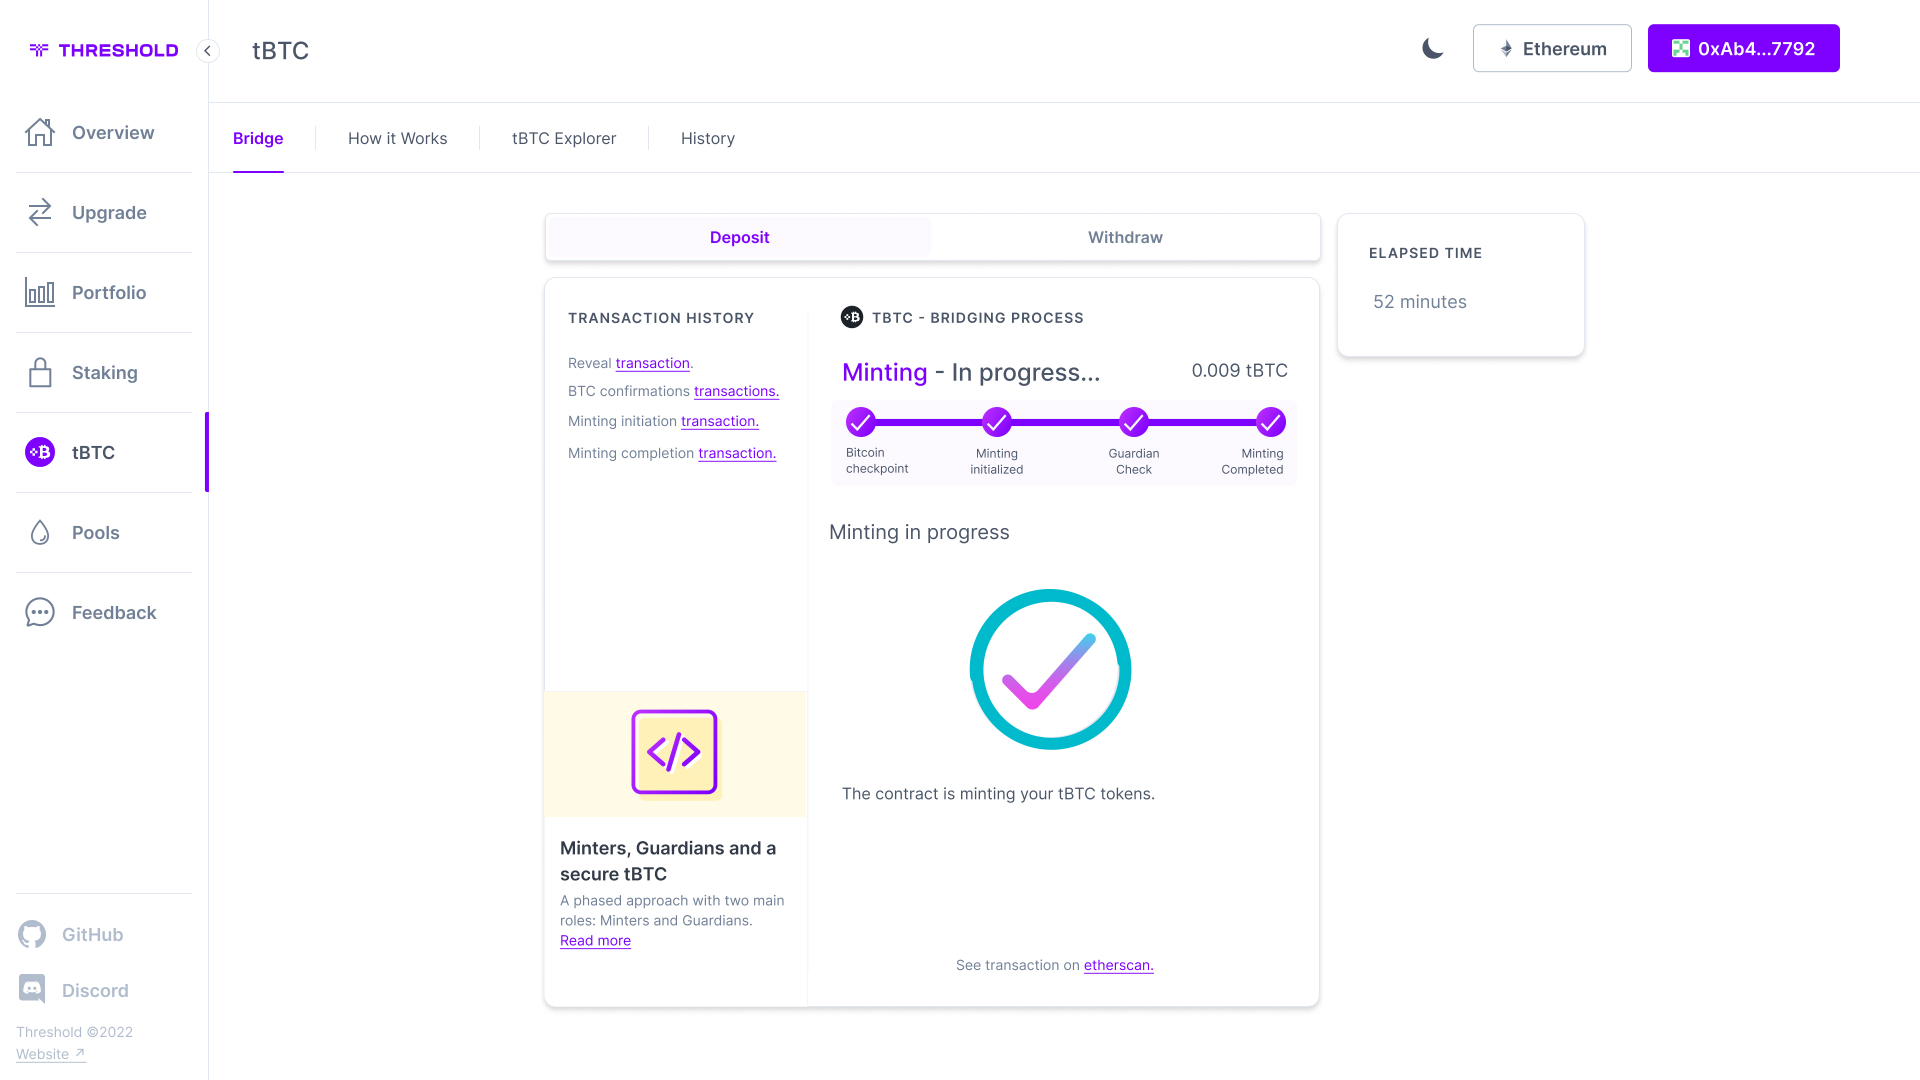This screenshot has height=1080, width=1920.
Task: Click the Portfolio bar chart icon
Action: click(40, 292)
